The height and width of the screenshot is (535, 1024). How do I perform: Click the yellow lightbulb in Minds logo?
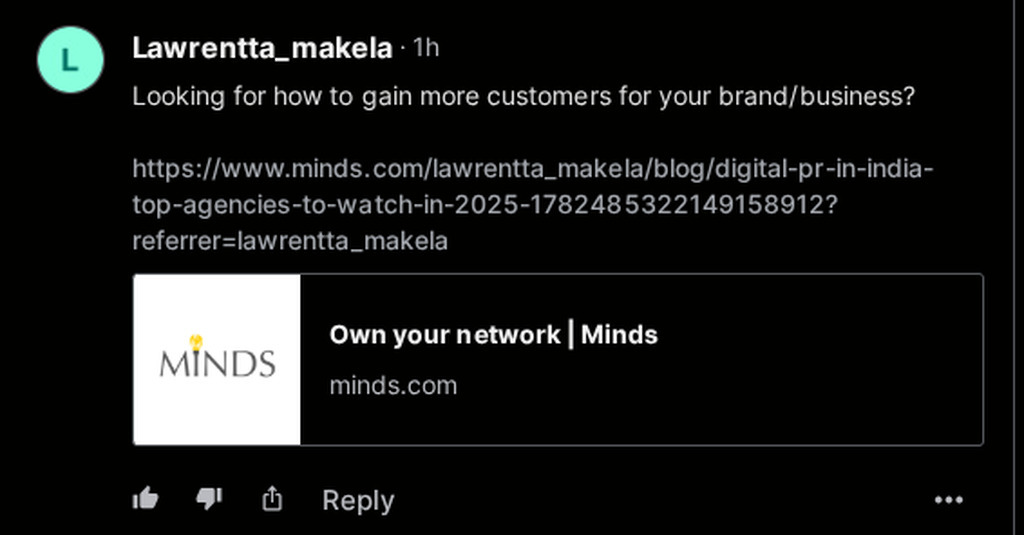(196, 342)
